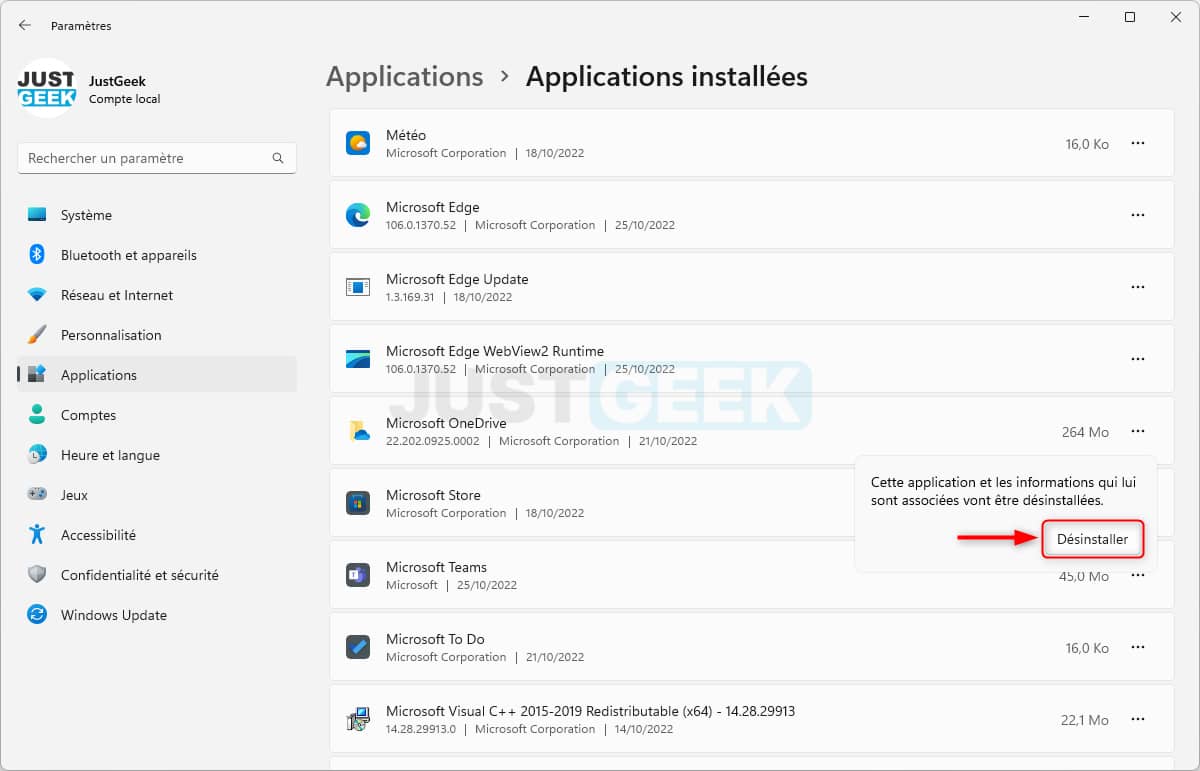The height and width of the screenshot is (771, 1200).
Task: Click the Microsoft To Do app icon
Action: pos(358,647)
